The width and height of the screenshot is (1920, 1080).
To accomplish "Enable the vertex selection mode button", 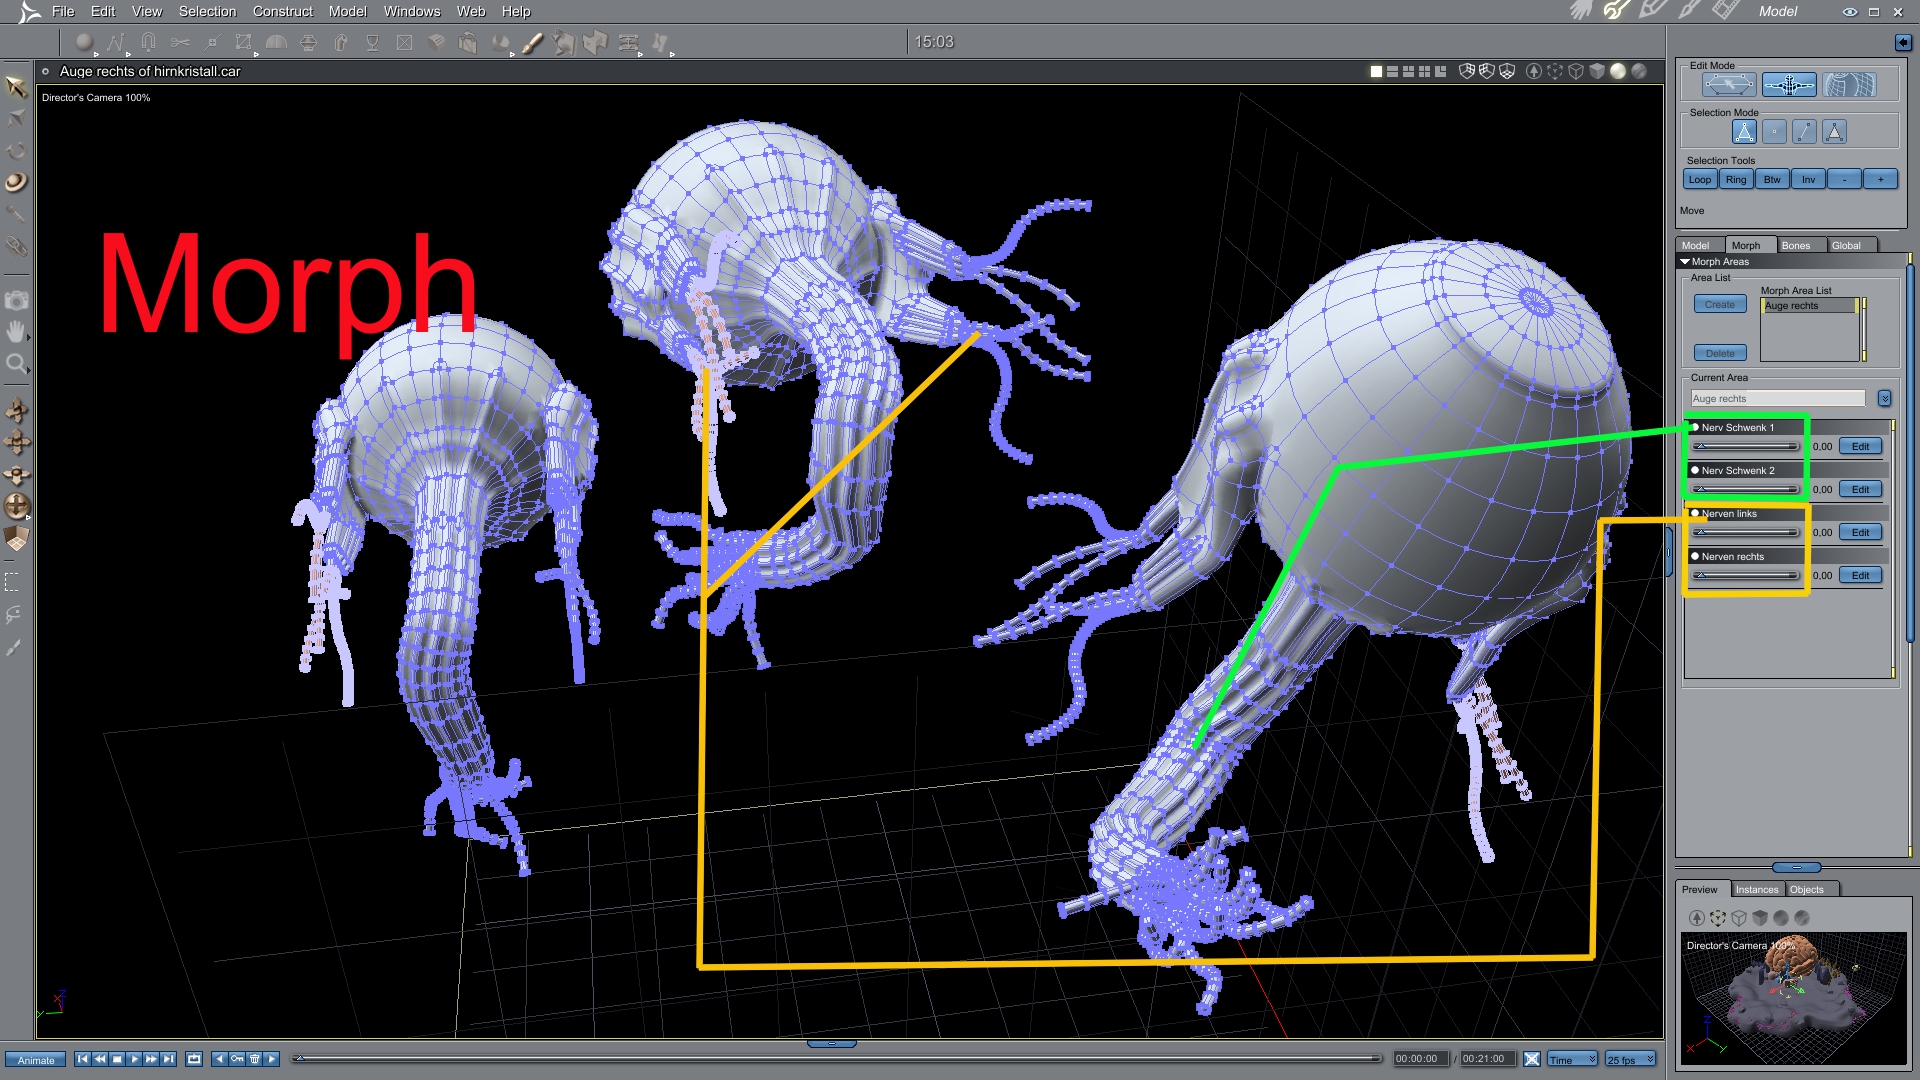I will click(1774, 131).
